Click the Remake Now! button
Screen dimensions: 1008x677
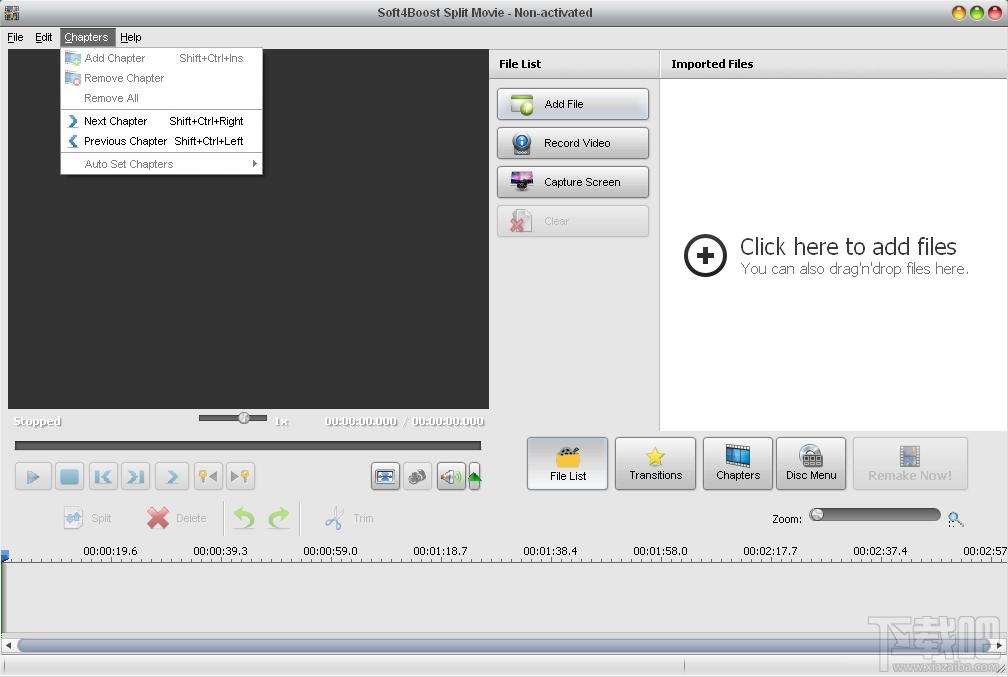pyautogui.click(x=910, y=464)
